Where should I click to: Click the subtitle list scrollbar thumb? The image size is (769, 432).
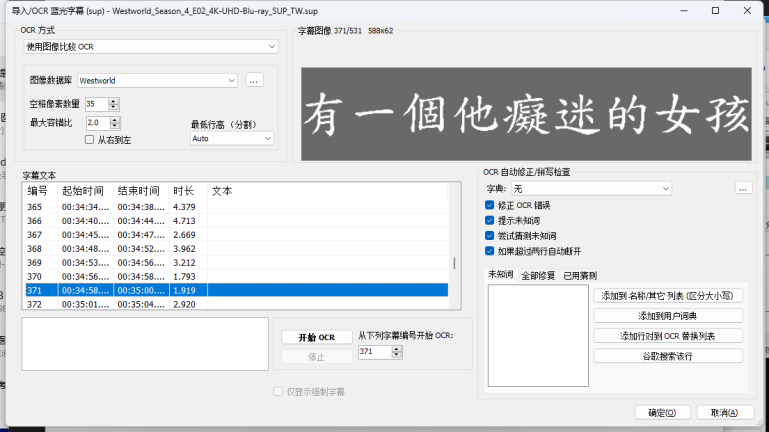[x=454, y=263]
